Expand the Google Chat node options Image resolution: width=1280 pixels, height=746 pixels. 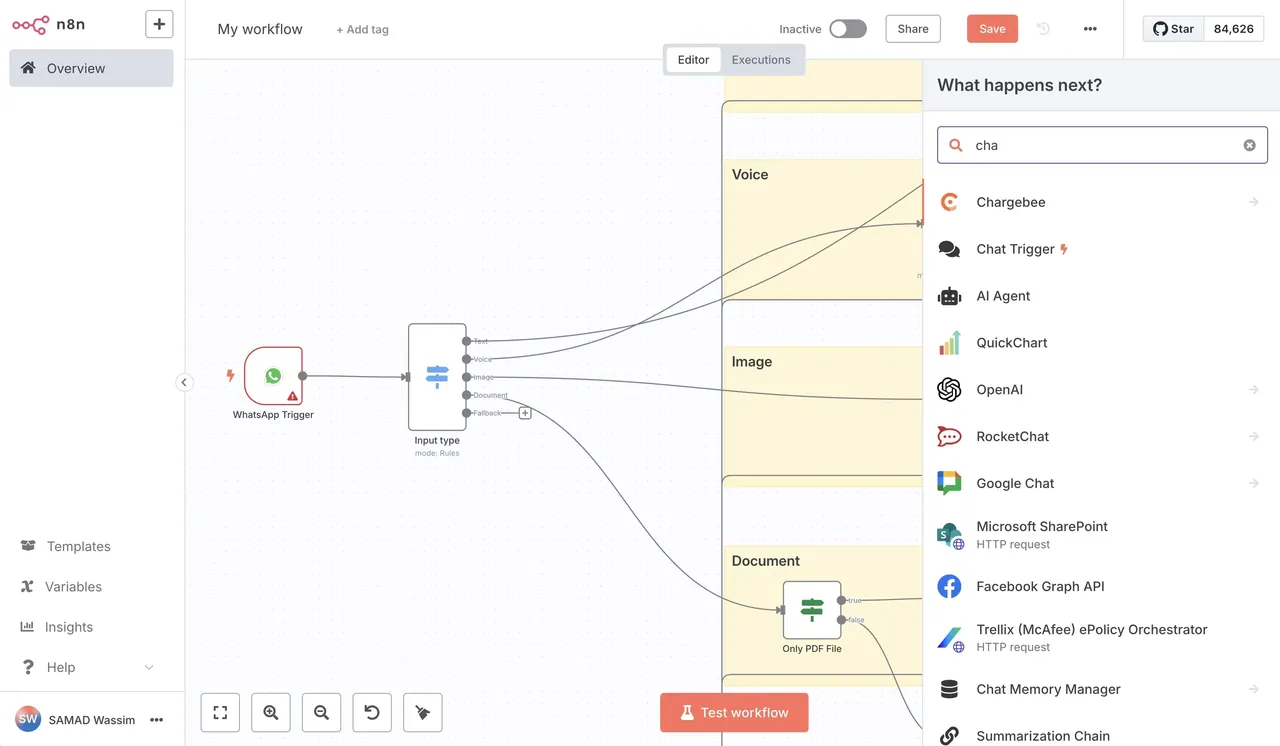(1253, 483)
